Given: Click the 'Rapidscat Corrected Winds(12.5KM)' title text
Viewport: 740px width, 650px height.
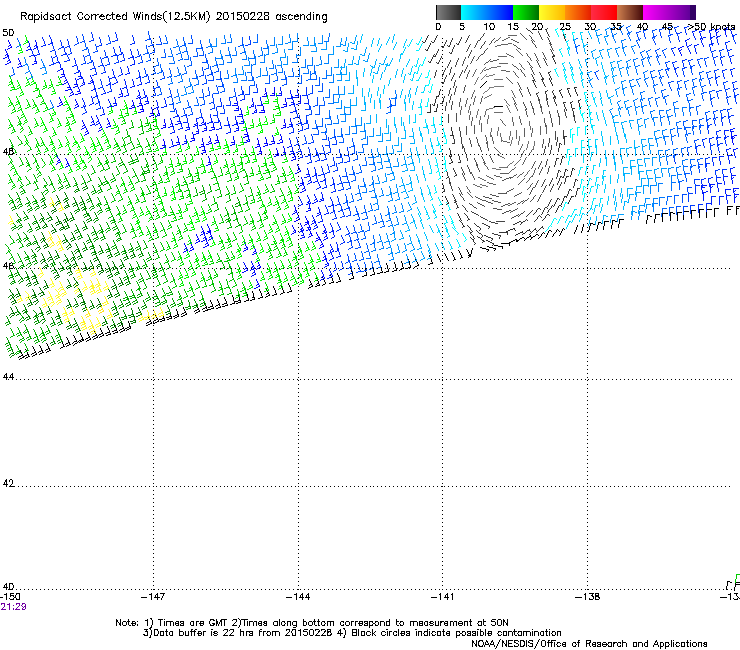Looking at the screenshot, I should click(115, 17).
